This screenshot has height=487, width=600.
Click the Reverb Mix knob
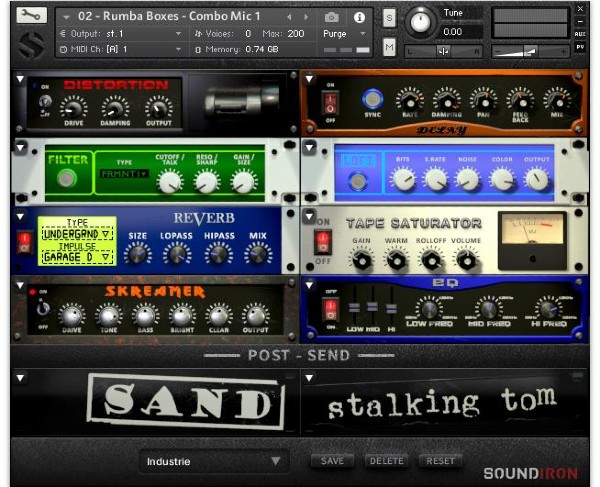[258, 254]
